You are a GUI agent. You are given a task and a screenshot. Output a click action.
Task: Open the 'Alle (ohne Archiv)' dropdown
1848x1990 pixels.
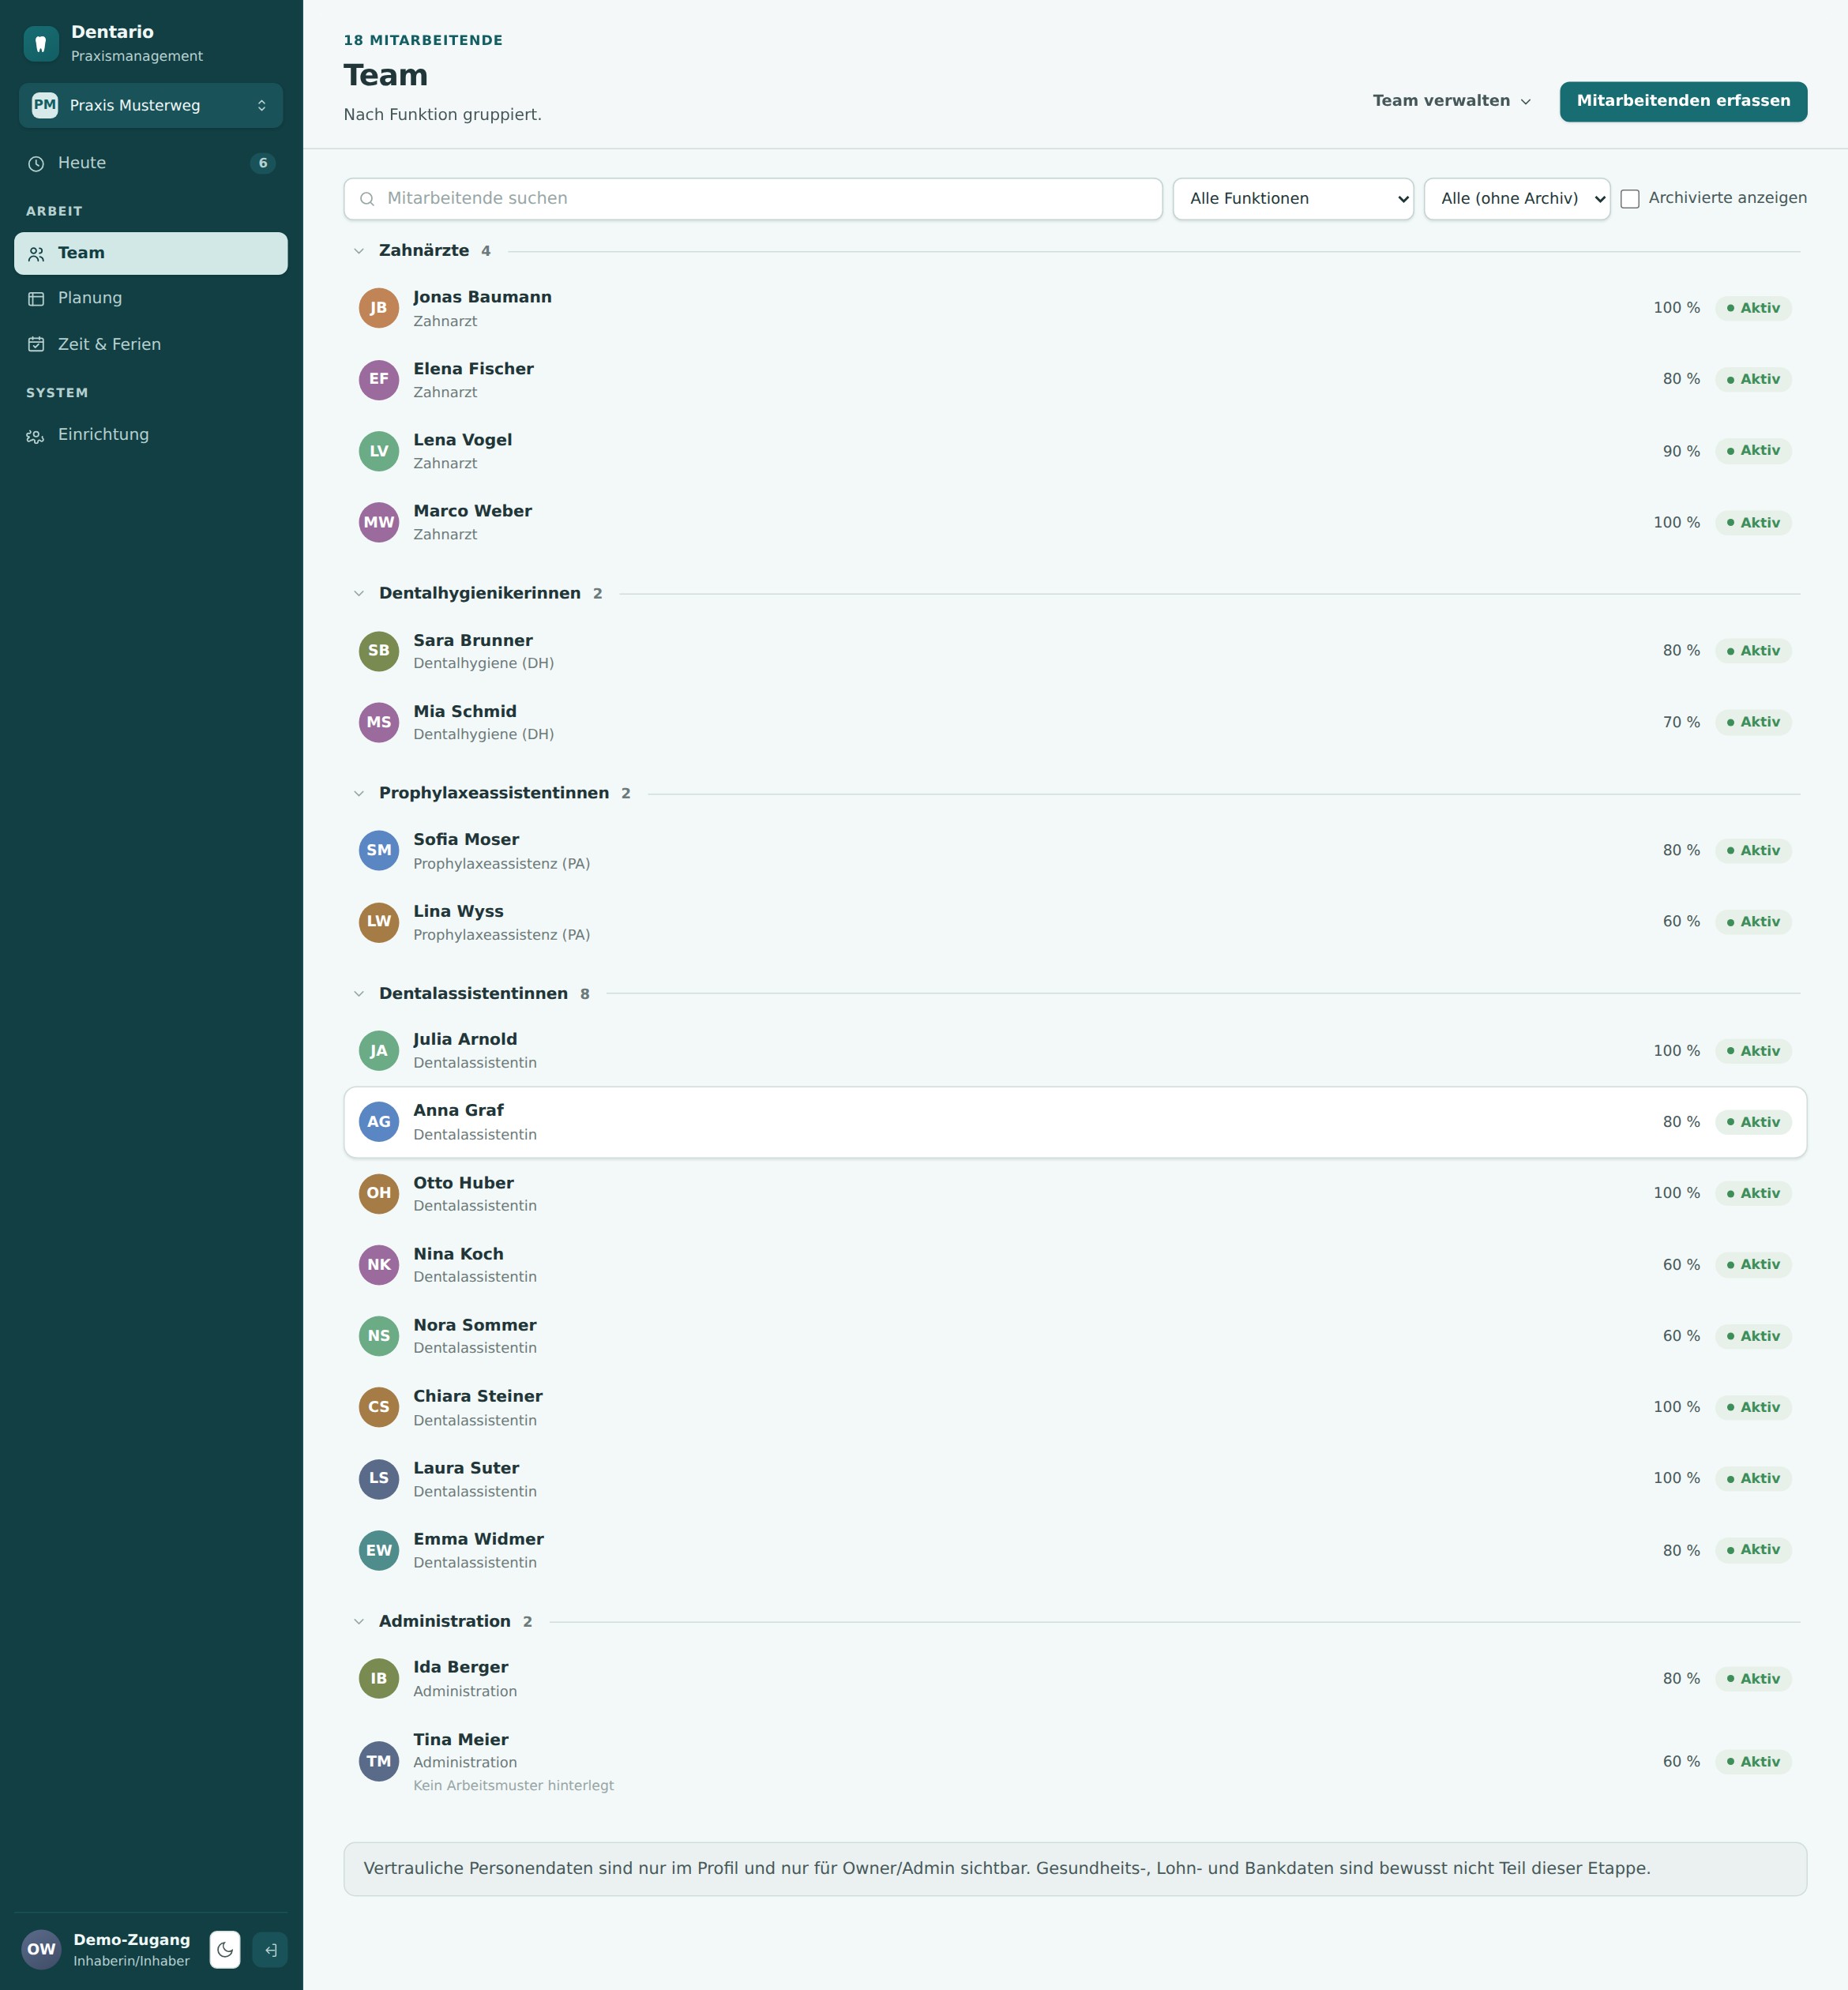click(x=1517, y=199)
